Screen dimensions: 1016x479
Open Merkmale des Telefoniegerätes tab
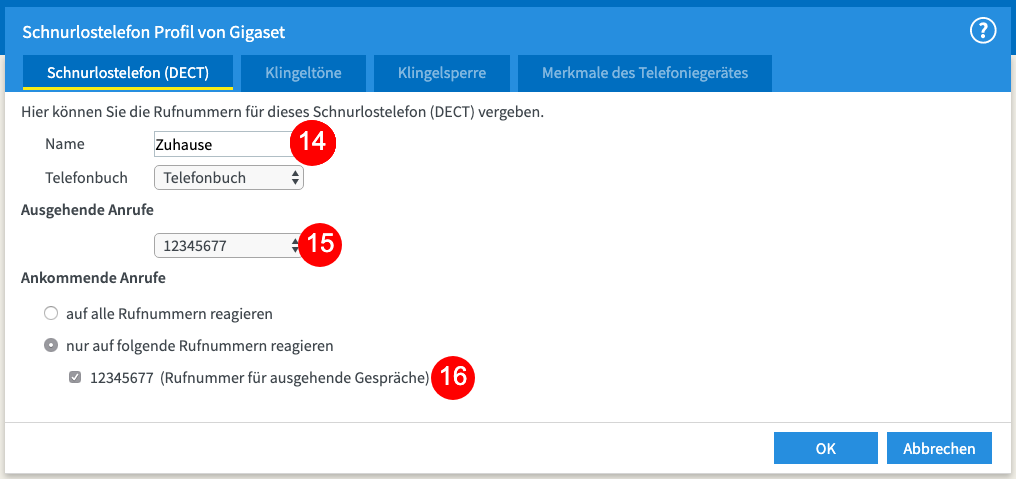coord(645,73)
